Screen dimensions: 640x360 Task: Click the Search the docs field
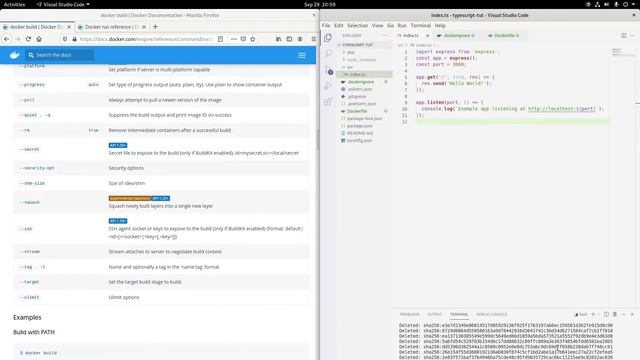[x=60, y=55]
